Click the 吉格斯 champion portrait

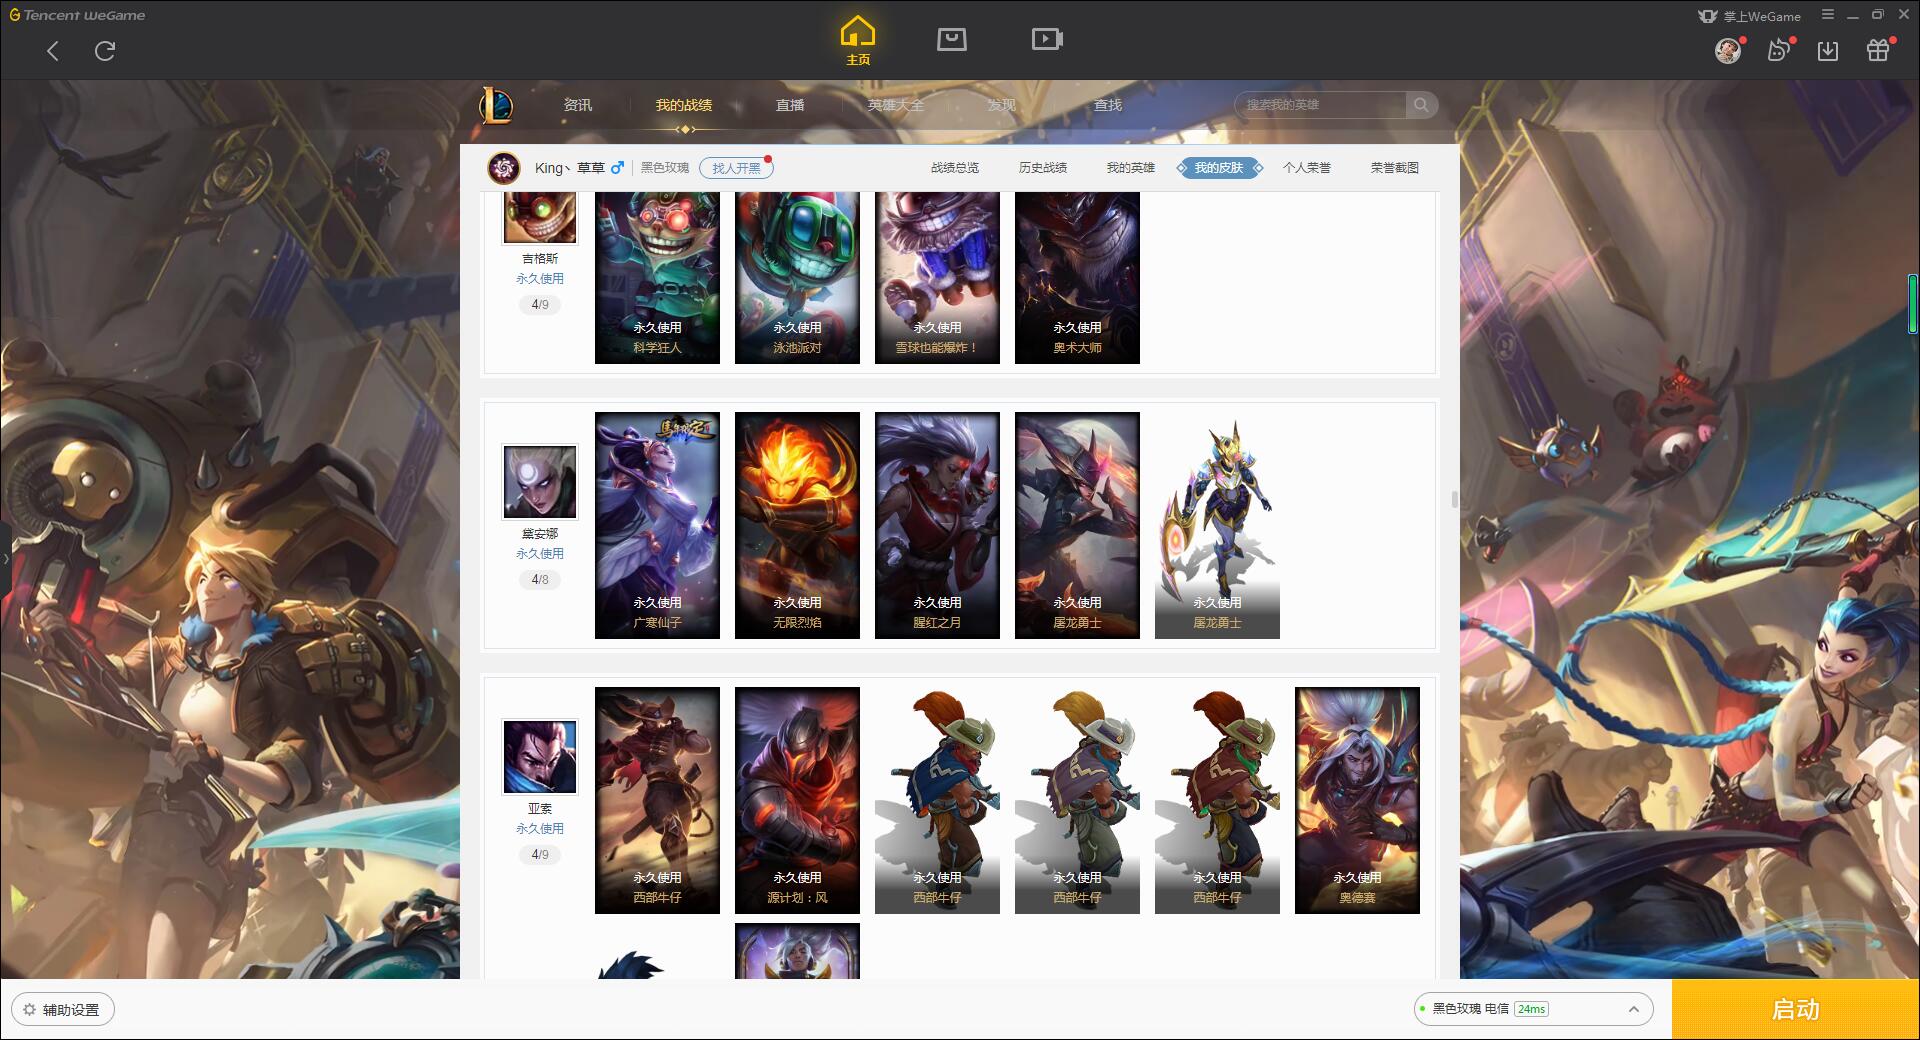[540, 217]
